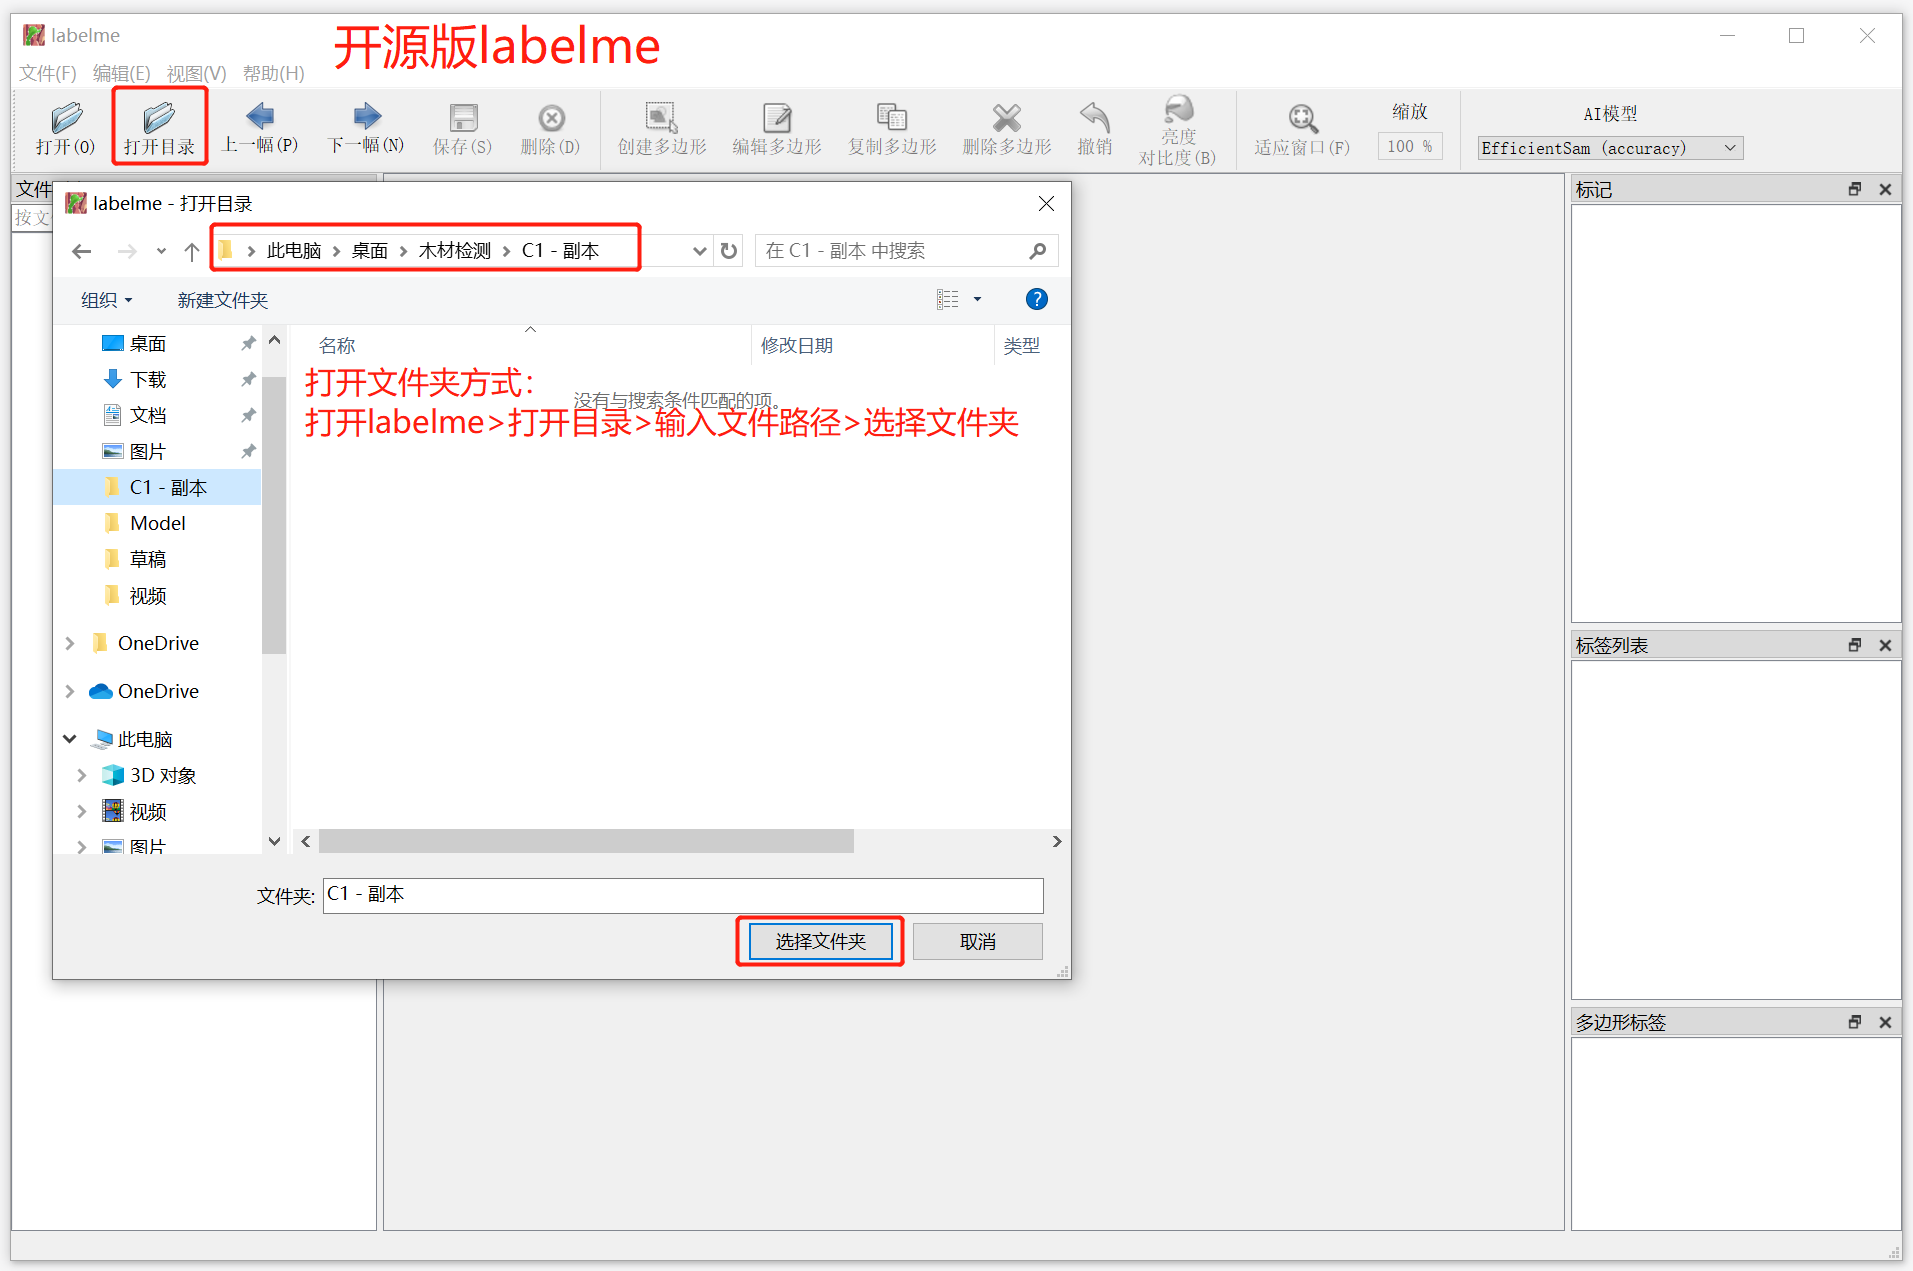Click the Undo (撤销) toolbar icon
The height and width of the screenshot is (1271, 1913).
pos(1095,129)
